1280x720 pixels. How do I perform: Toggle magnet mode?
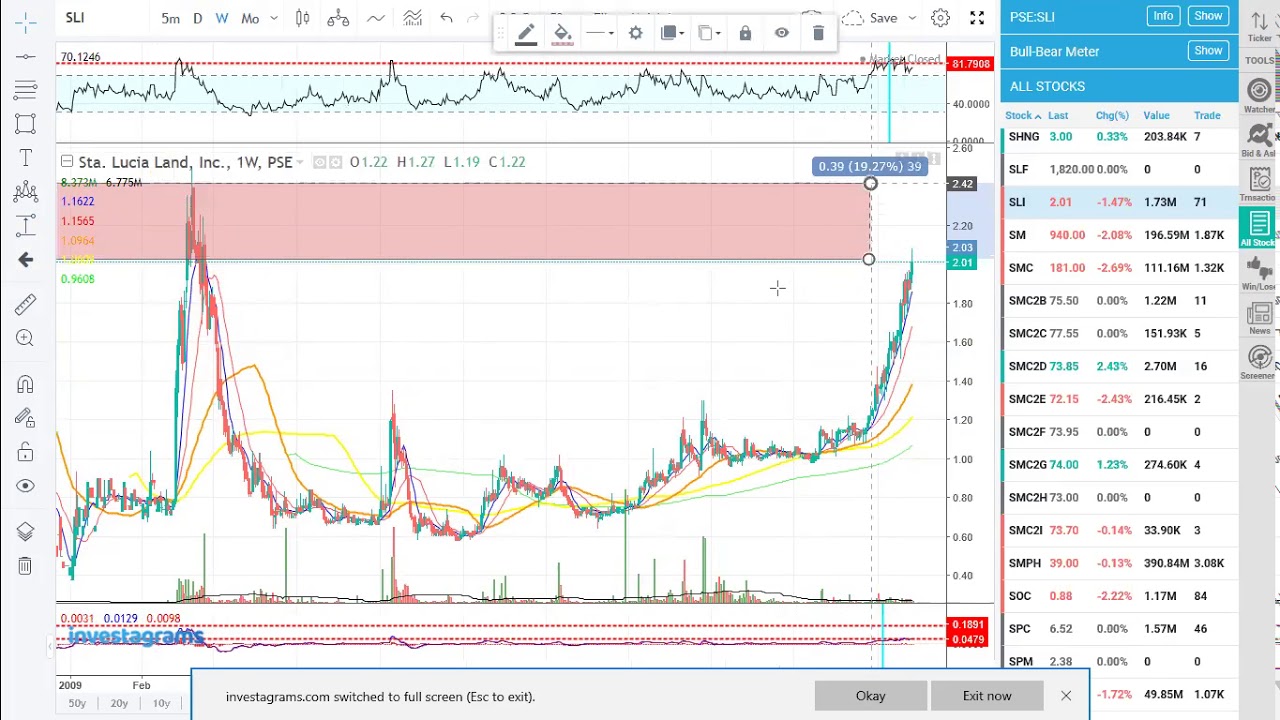pyautogui.click(x=26, y=385)
